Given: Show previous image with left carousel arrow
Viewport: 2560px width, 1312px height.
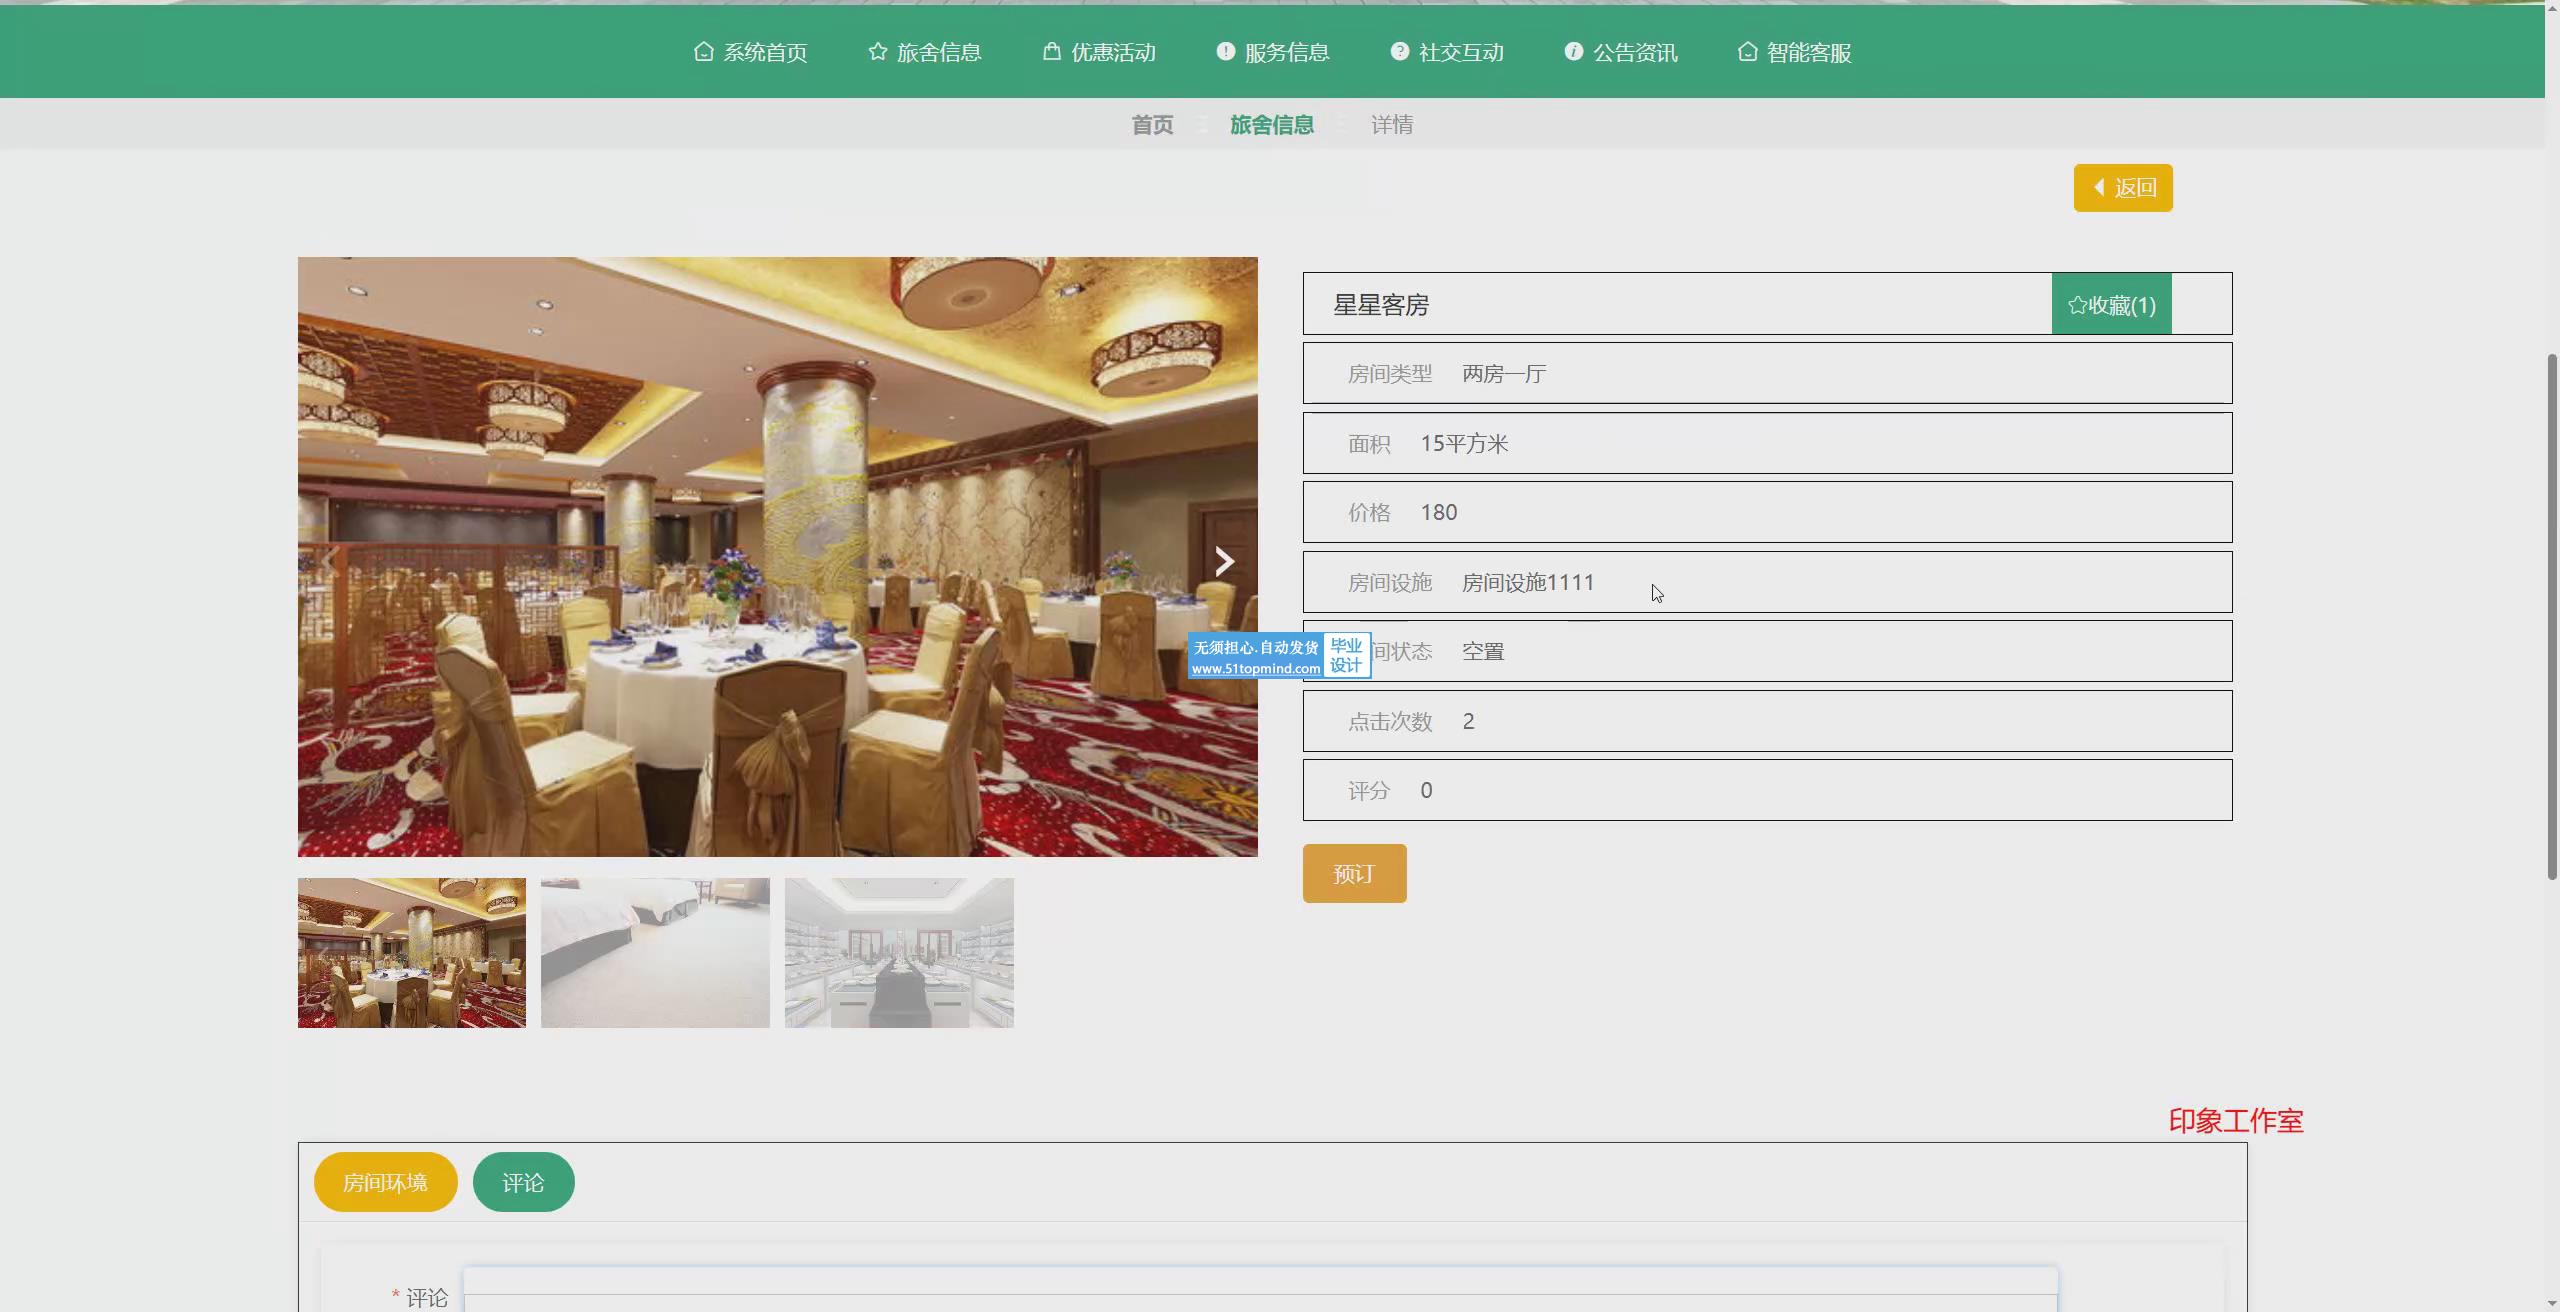Looking at the screenshot, I should [x=330, y=561].
